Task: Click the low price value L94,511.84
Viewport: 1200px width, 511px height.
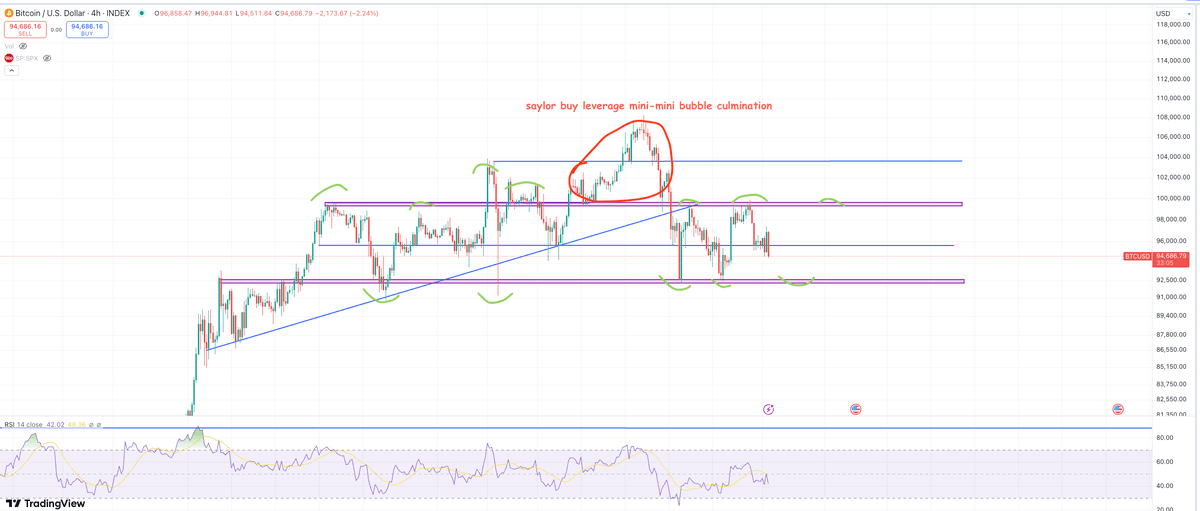Action: (254, 13)
